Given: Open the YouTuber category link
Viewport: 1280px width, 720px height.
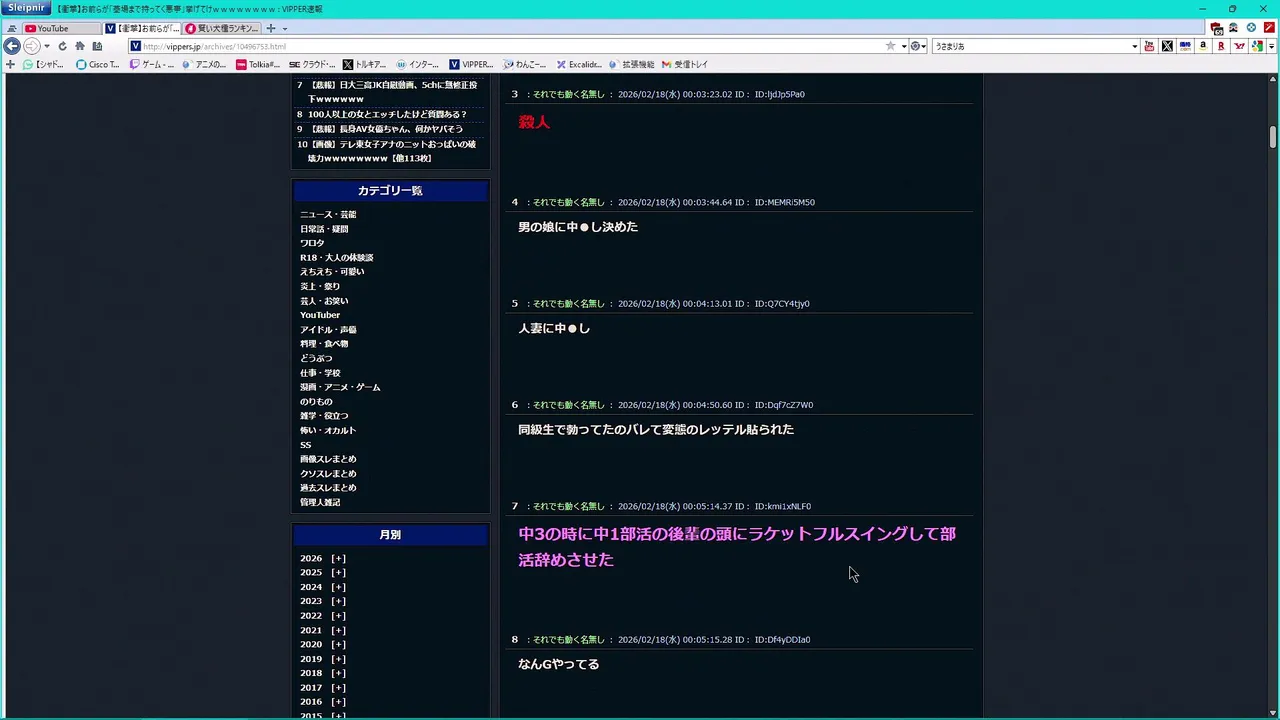Looking at the screenshot, I should coord(320,315).
